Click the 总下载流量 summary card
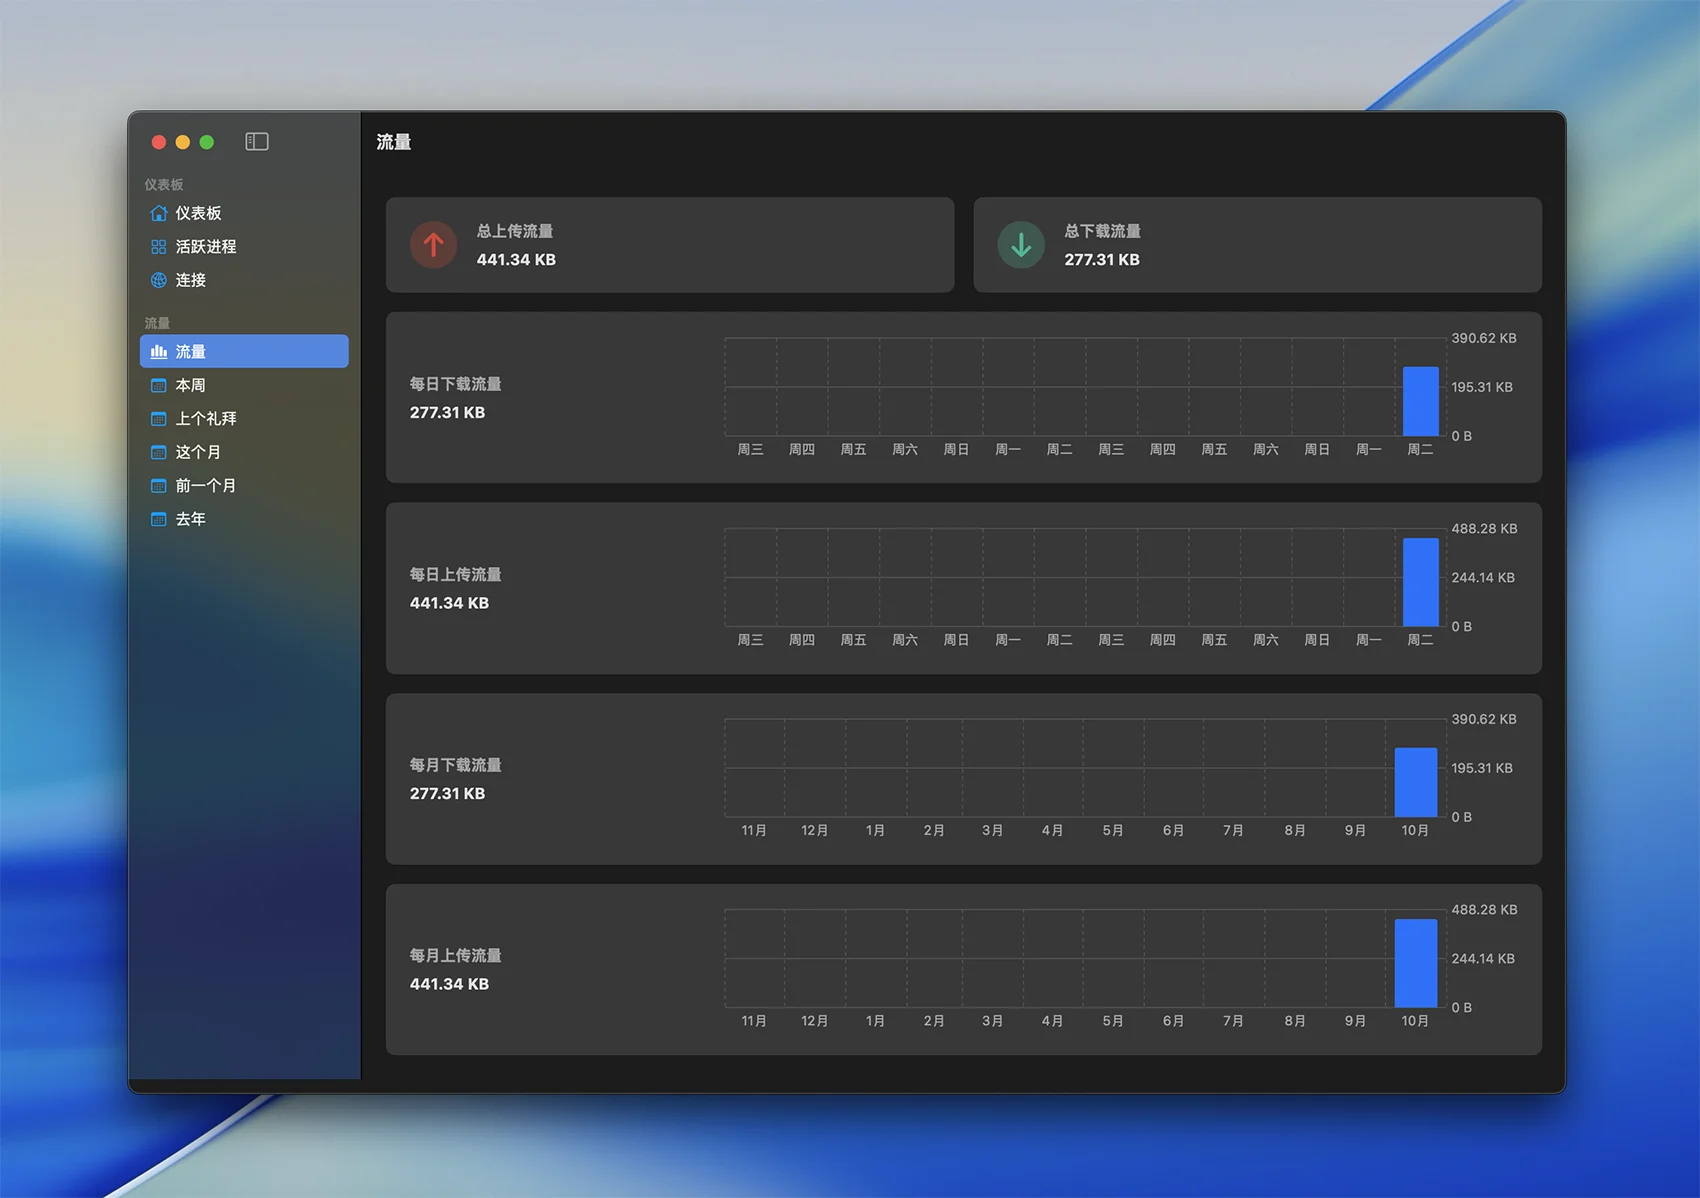Screen dimensions: 1700x1198 [1257, 245]
